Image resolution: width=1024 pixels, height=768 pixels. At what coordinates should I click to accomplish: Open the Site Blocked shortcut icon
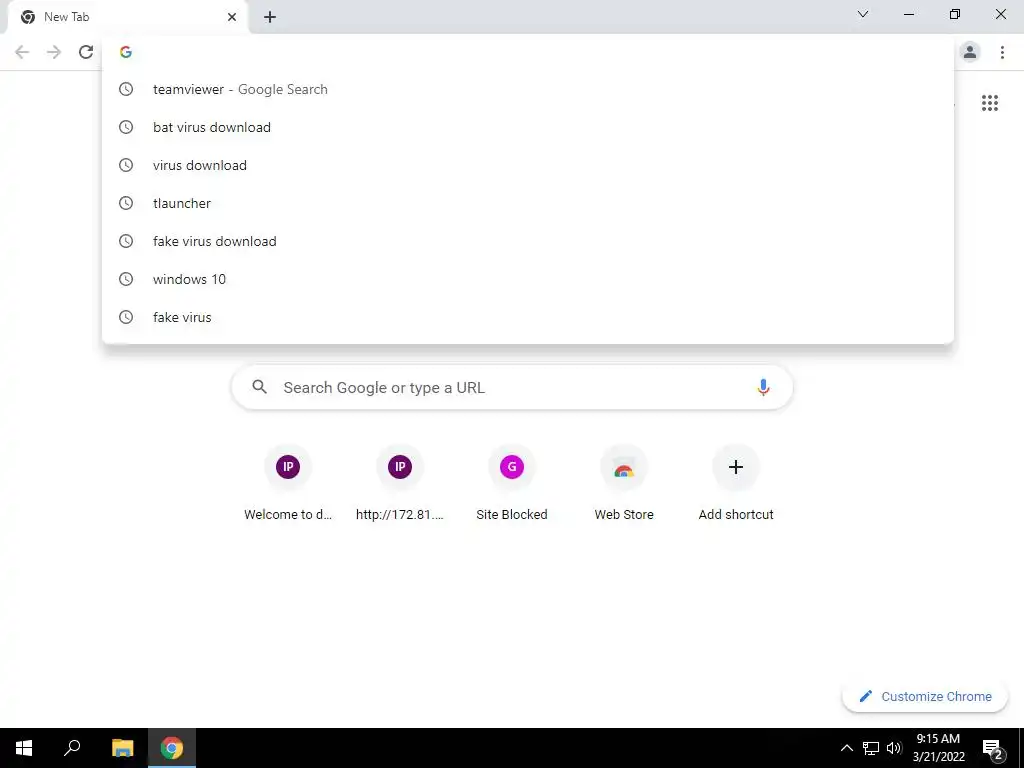512,467
